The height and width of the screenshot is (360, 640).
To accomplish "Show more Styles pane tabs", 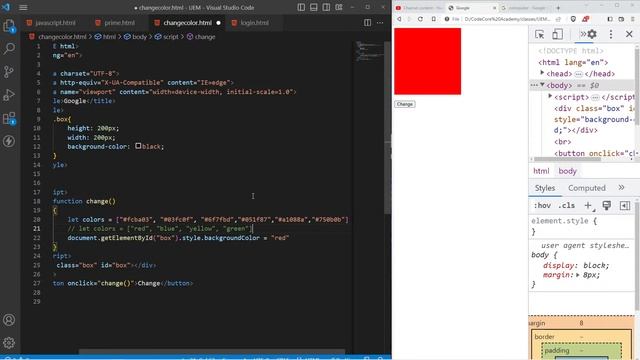I will 621,188.
